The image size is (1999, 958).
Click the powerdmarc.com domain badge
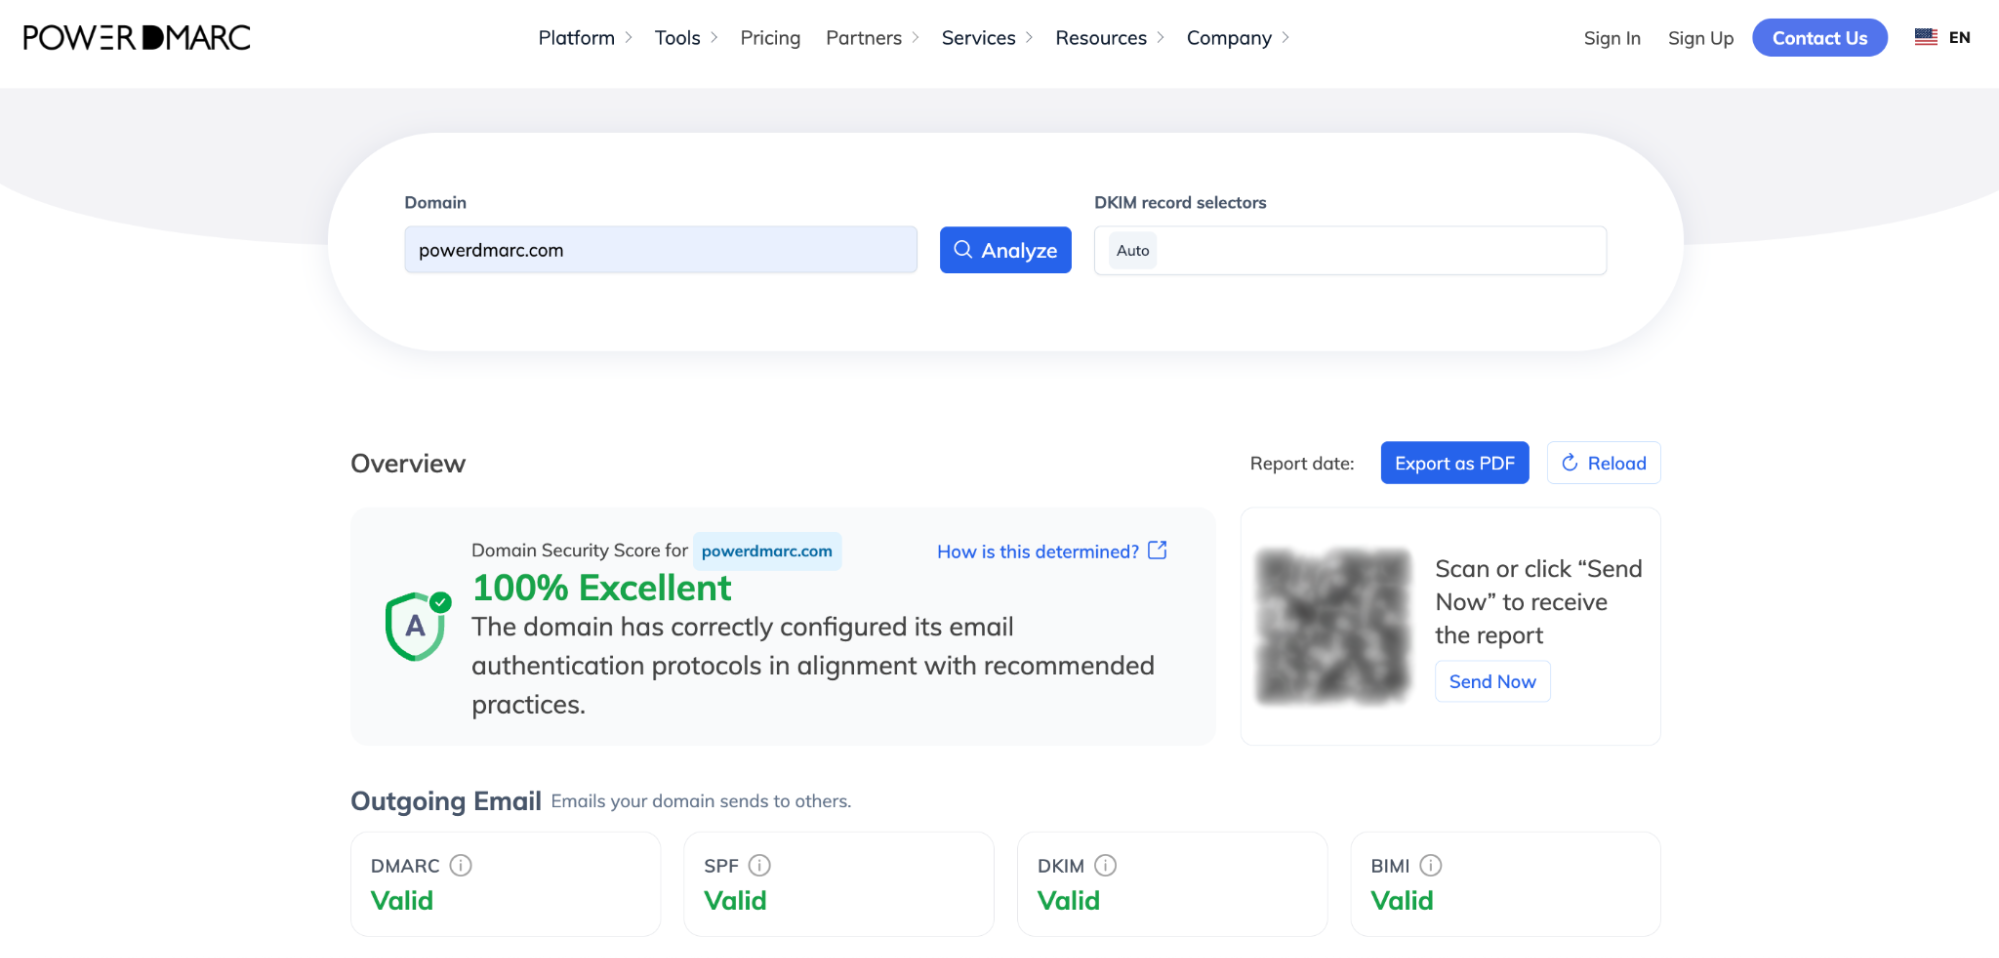(767, 551)
